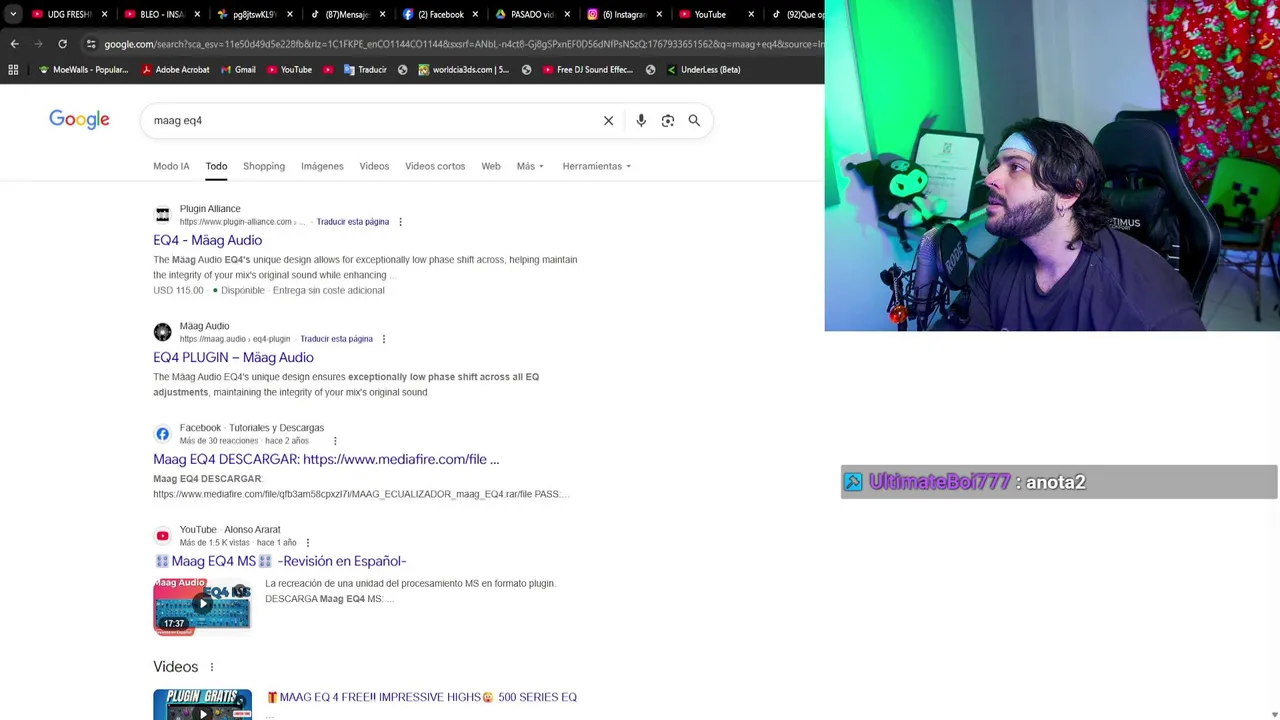Open options menu for Facebook result
This screenshot has width=1280, height=720.
[335, 441]
